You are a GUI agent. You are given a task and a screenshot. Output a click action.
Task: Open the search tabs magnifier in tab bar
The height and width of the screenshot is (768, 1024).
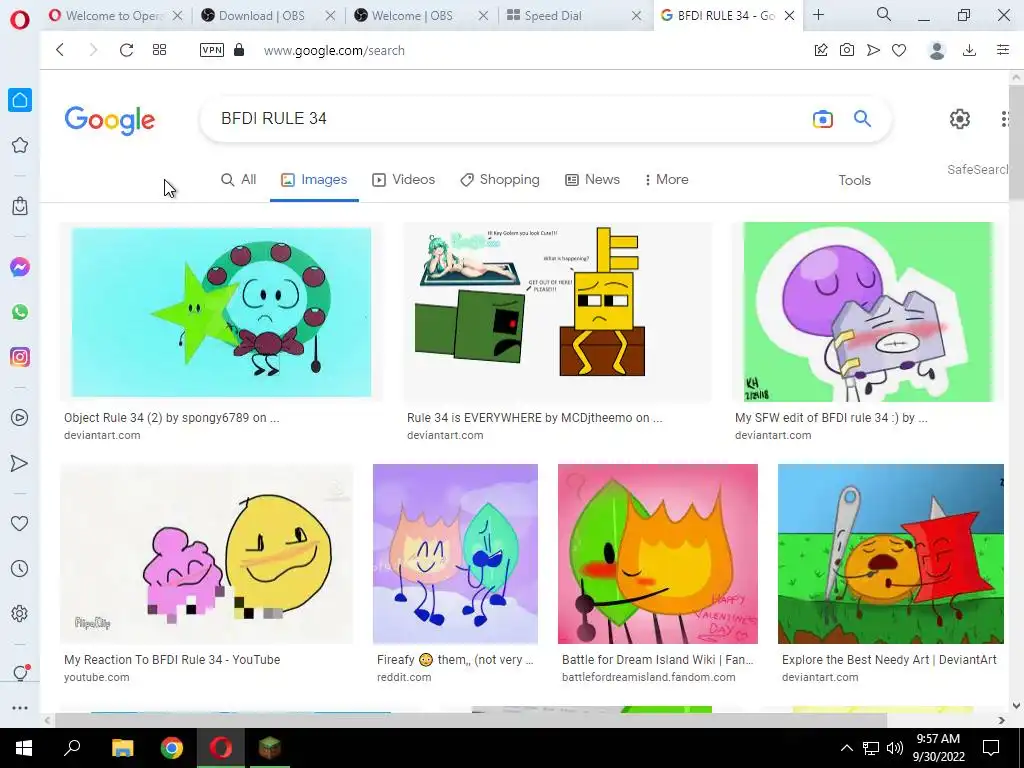[x=884, y=14]
